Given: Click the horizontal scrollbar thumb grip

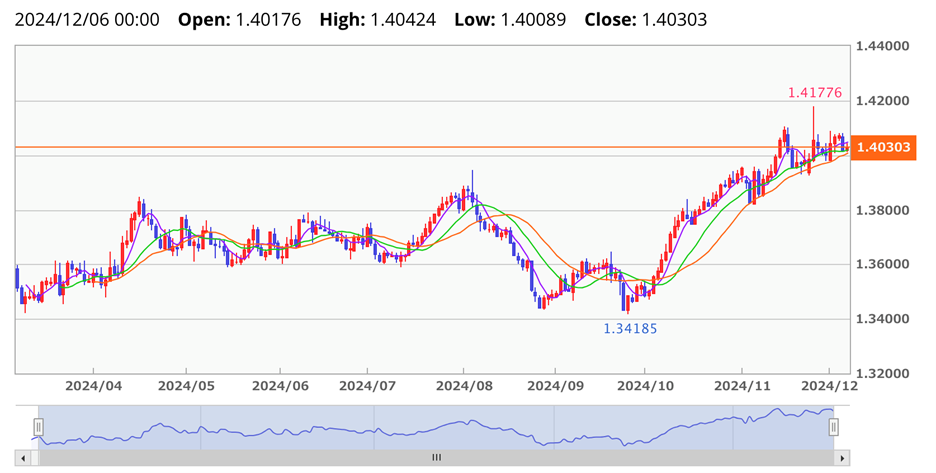Looking at the screenshot, I should coord(436,458).
